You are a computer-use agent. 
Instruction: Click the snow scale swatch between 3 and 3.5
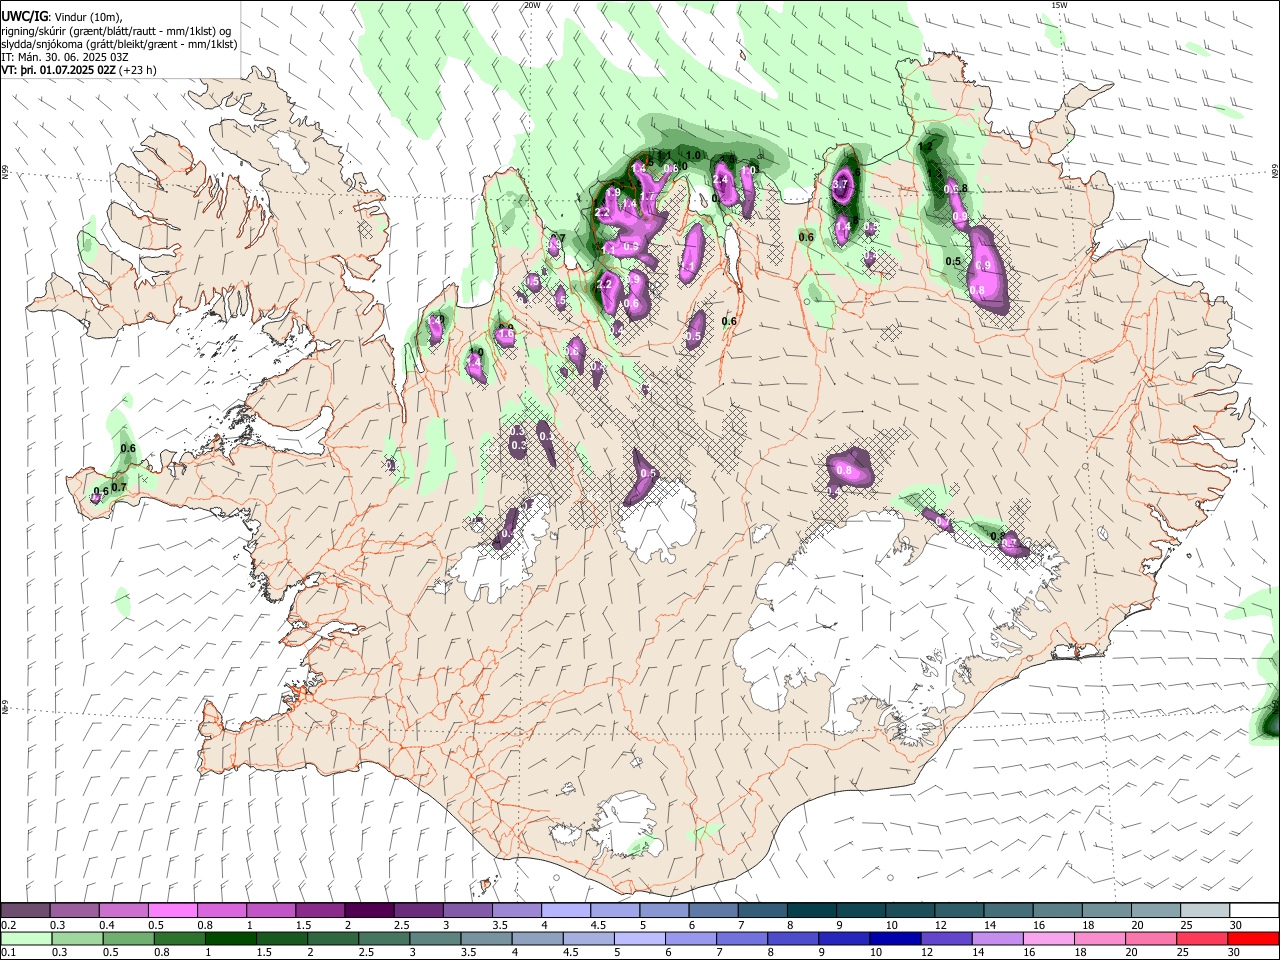(x=467, y=911)
